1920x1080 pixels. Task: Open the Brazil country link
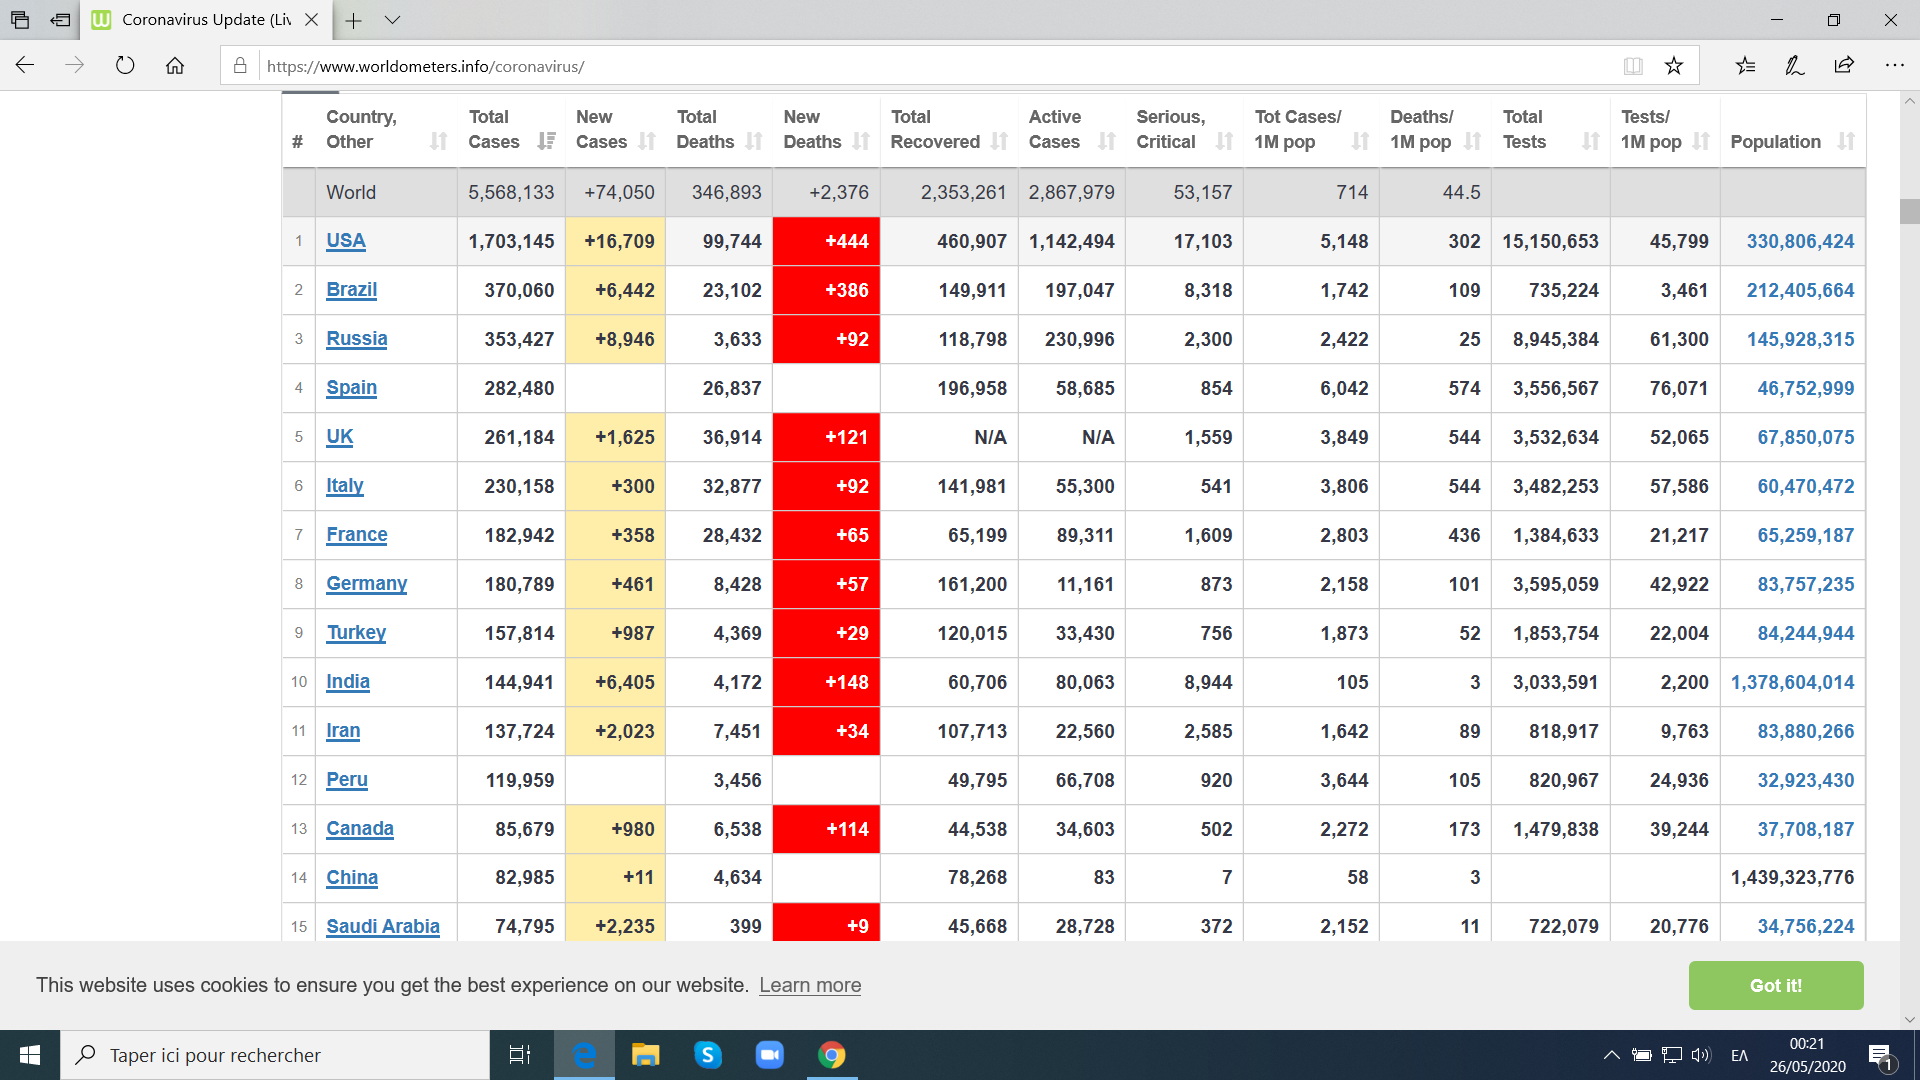click(351, 290)
